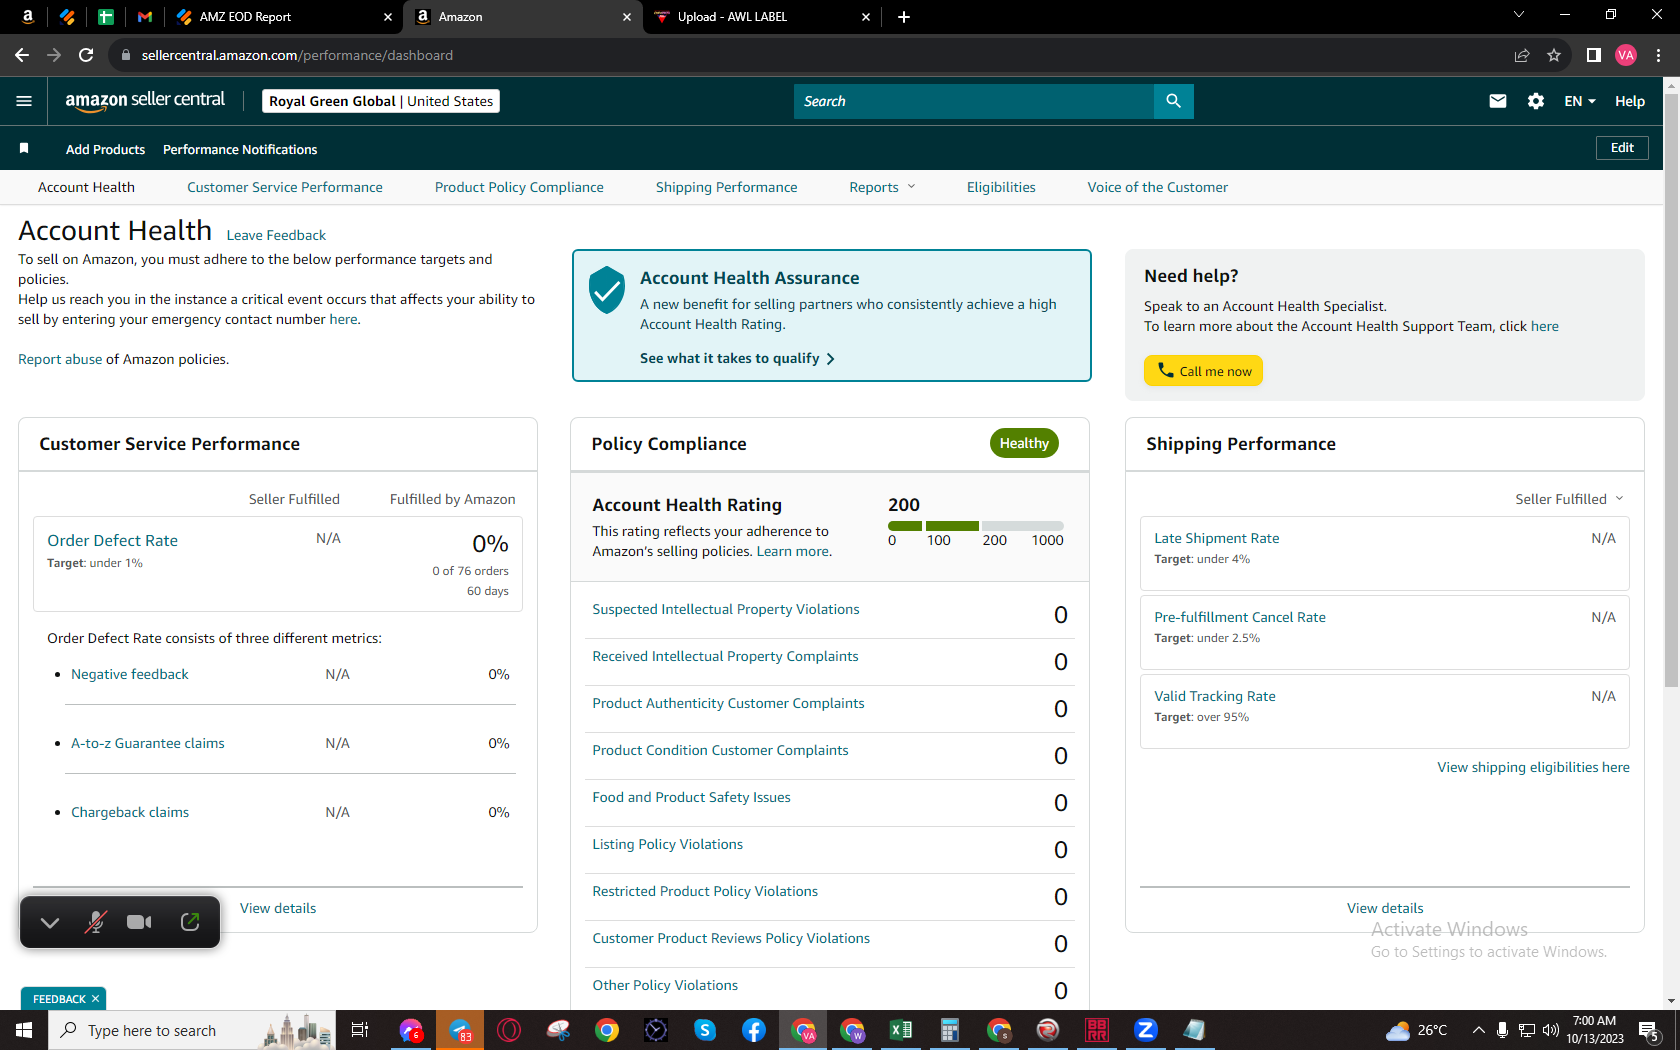1680x1050 pixels.
Task: Click the Edit button in the navigation bar
Action: [x=1622, y=148]
